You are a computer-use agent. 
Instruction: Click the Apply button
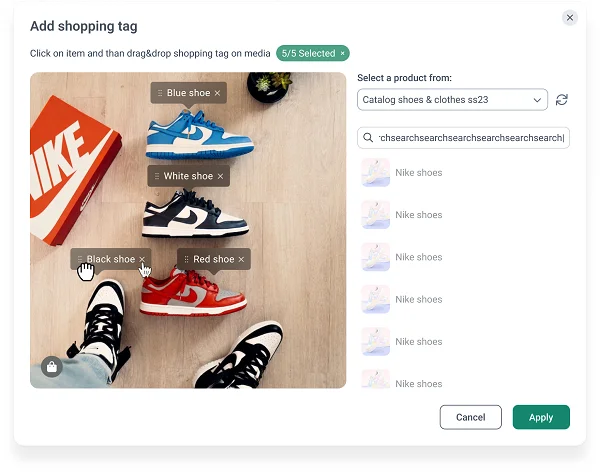(x=541, y=417)
